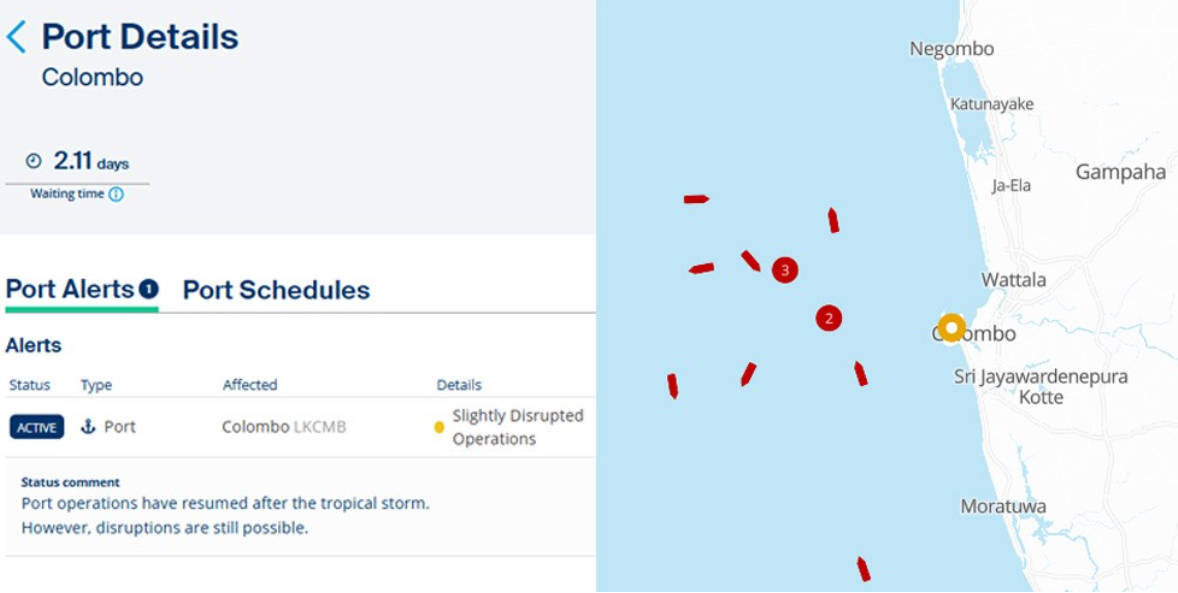
Task: Switch to the Port Schedules tab
Action: [276, 291]
